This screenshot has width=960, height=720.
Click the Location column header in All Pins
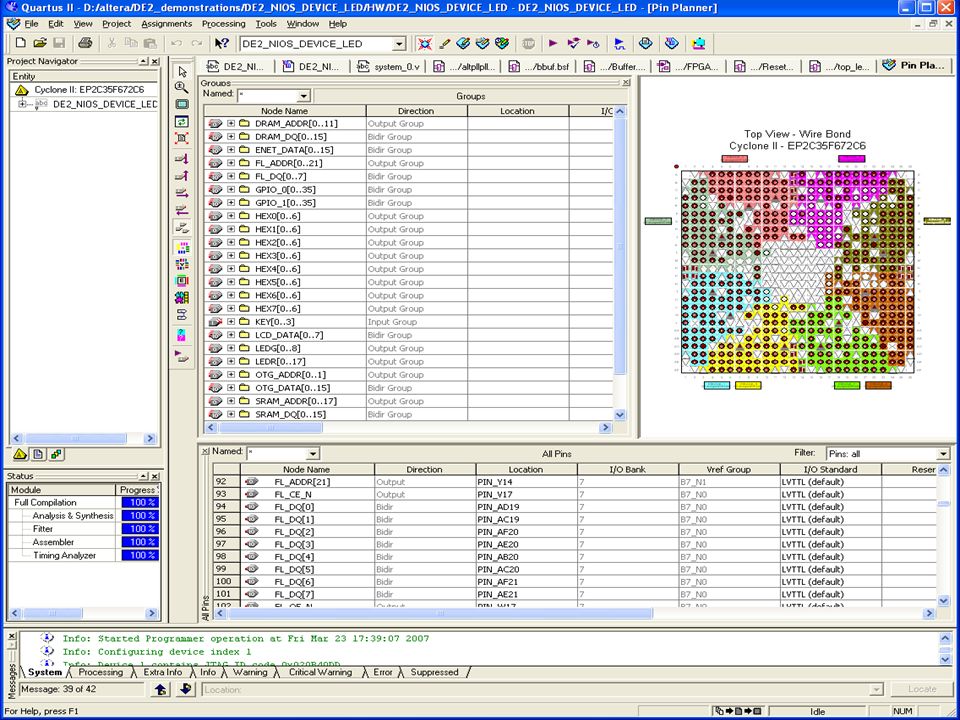[527, 470]
